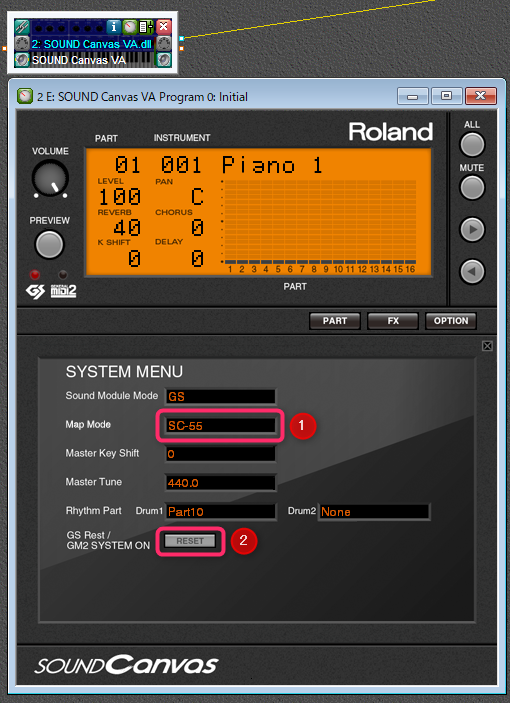The width and height of the screenshot is (510, 703).
Task: Click the VOLUME knob
Action: 50,179
